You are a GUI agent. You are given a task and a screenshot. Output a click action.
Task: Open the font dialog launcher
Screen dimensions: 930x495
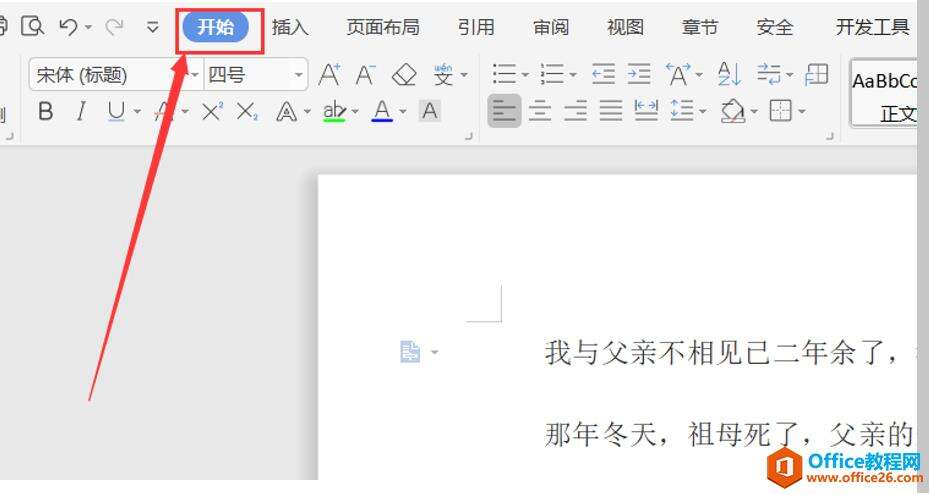pos(469,136)
